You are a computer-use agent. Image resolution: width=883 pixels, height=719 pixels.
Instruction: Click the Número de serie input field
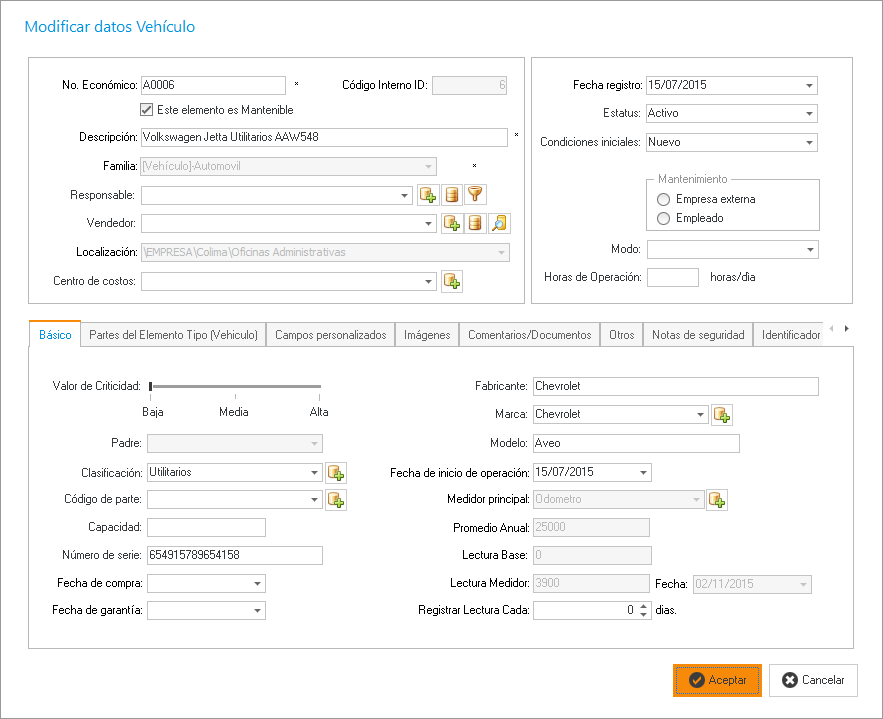[x=234, y=555]
